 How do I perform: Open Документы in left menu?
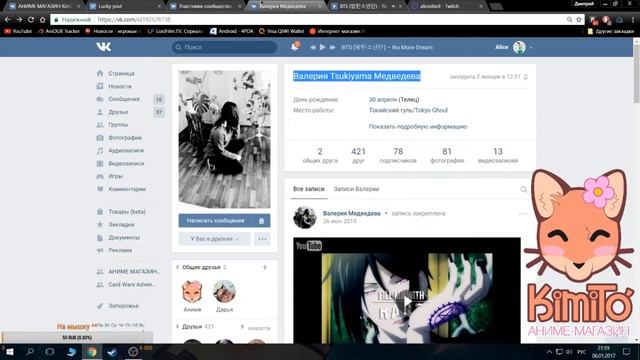tap(124, 238)
